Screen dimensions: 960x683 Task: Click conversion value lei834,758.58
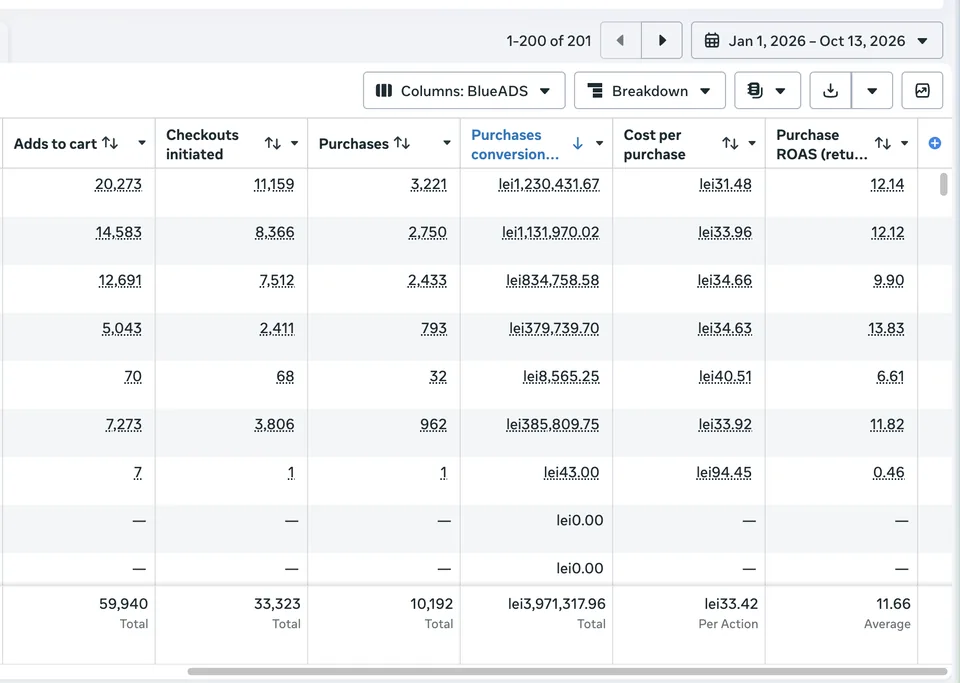[552, 280]
